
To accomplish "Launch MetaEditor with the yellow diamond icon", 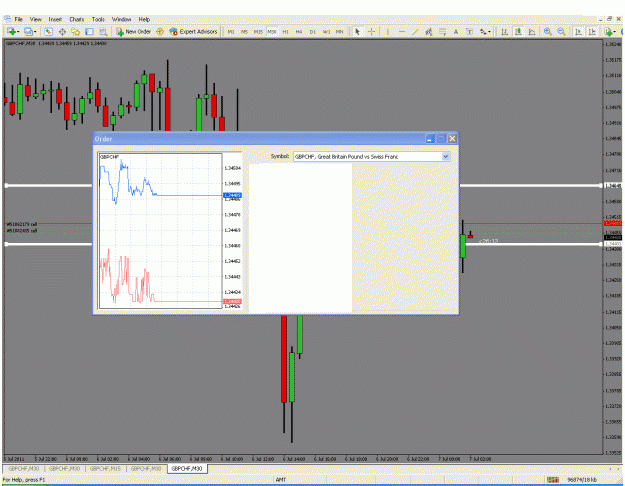I will point(160,31).
